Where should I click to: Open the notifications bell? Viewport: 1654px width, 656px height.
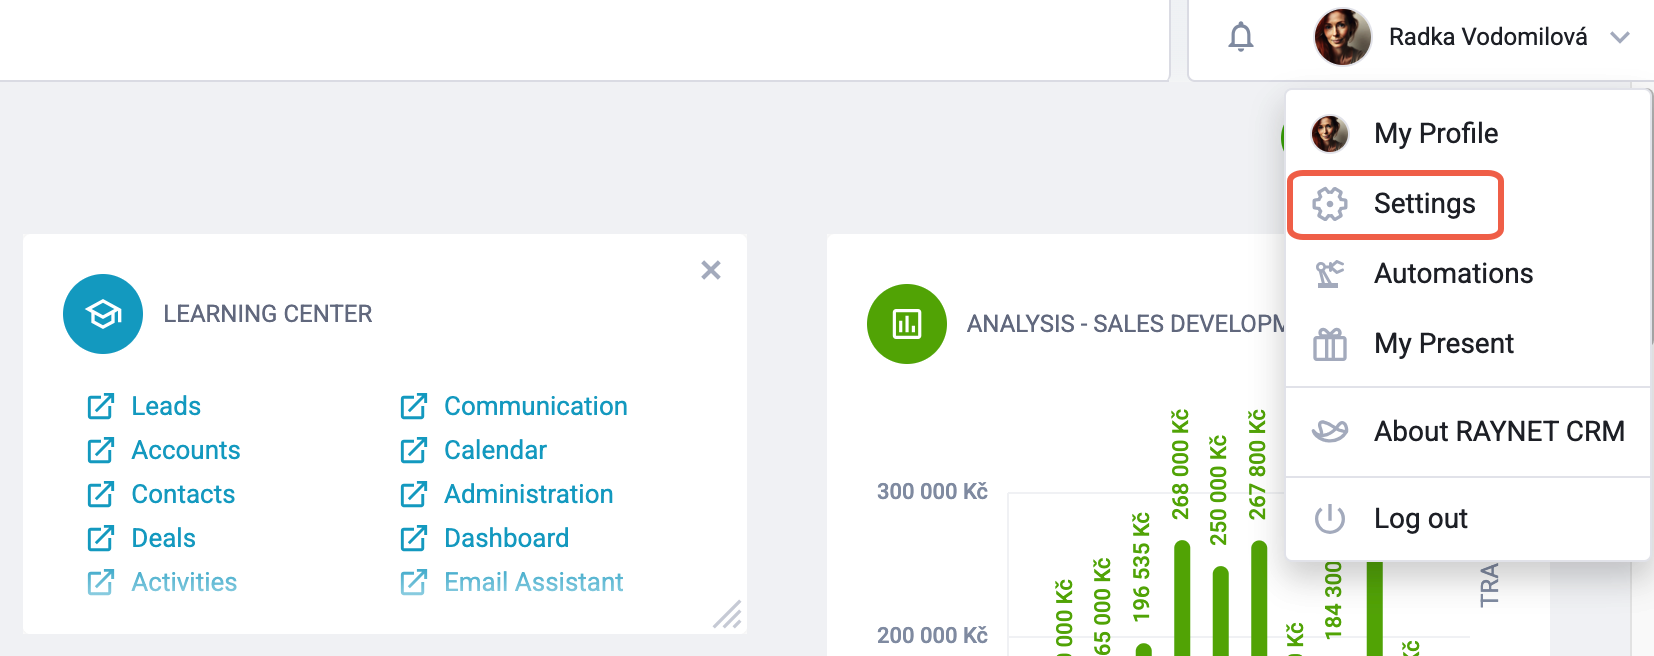(x=1240, y=37)
